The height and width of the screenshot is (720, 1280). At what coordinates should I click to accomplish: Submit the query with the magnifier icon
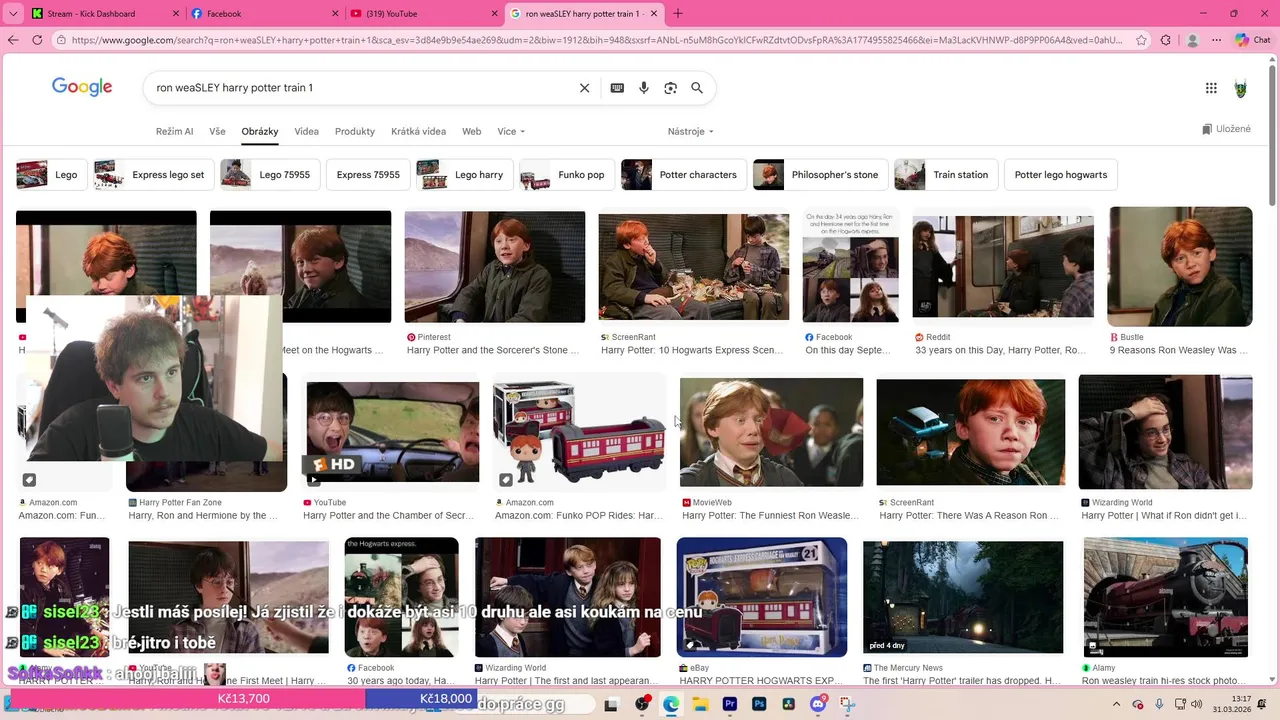697,88
